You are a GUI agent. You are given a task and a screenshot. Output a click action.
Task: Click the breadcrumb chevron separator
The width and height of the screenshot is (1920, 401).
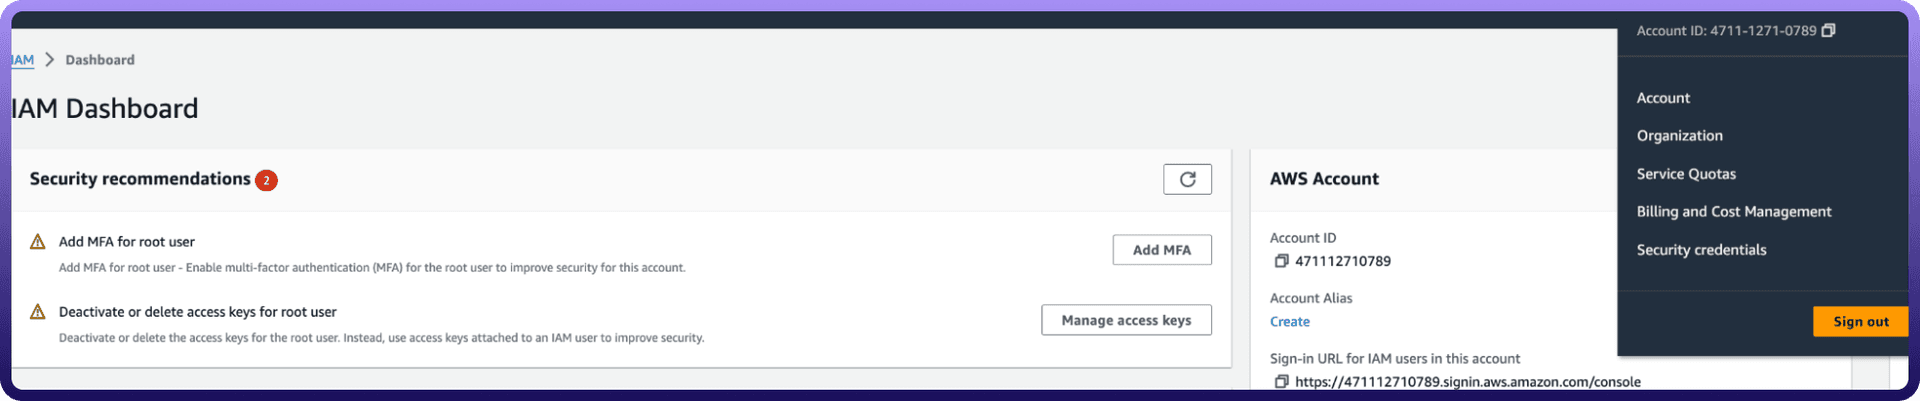[50, 60]
